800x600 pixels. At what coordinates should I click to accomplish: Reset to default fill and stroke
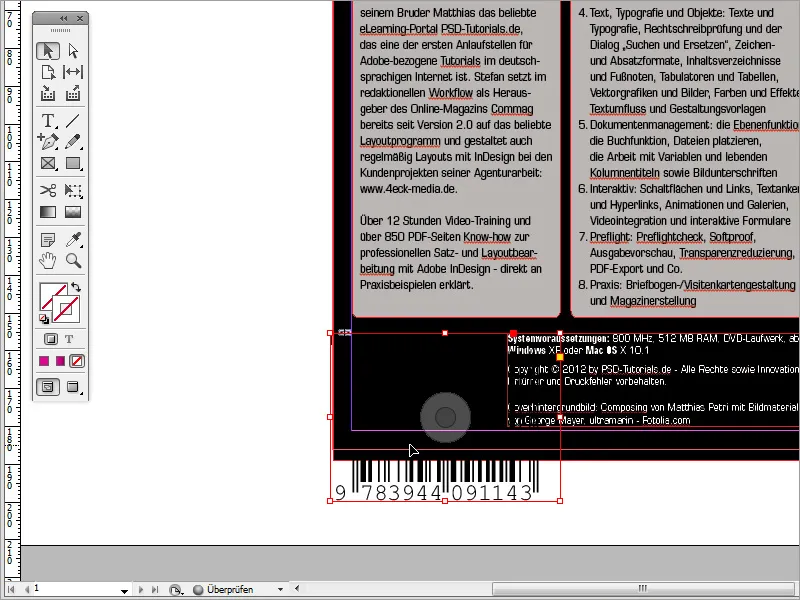(44, 319)
